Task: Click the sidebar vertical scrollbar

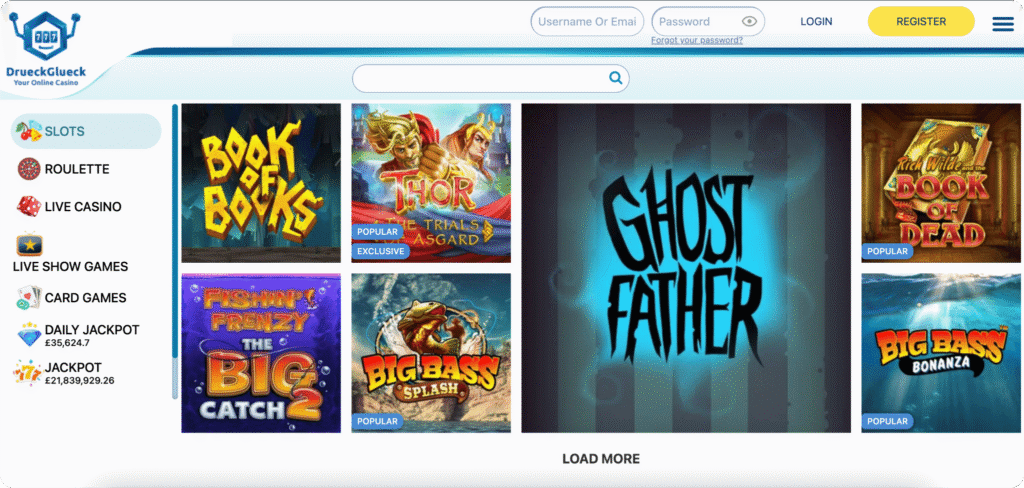Action: pyautogui.click(x=174, y=252)
